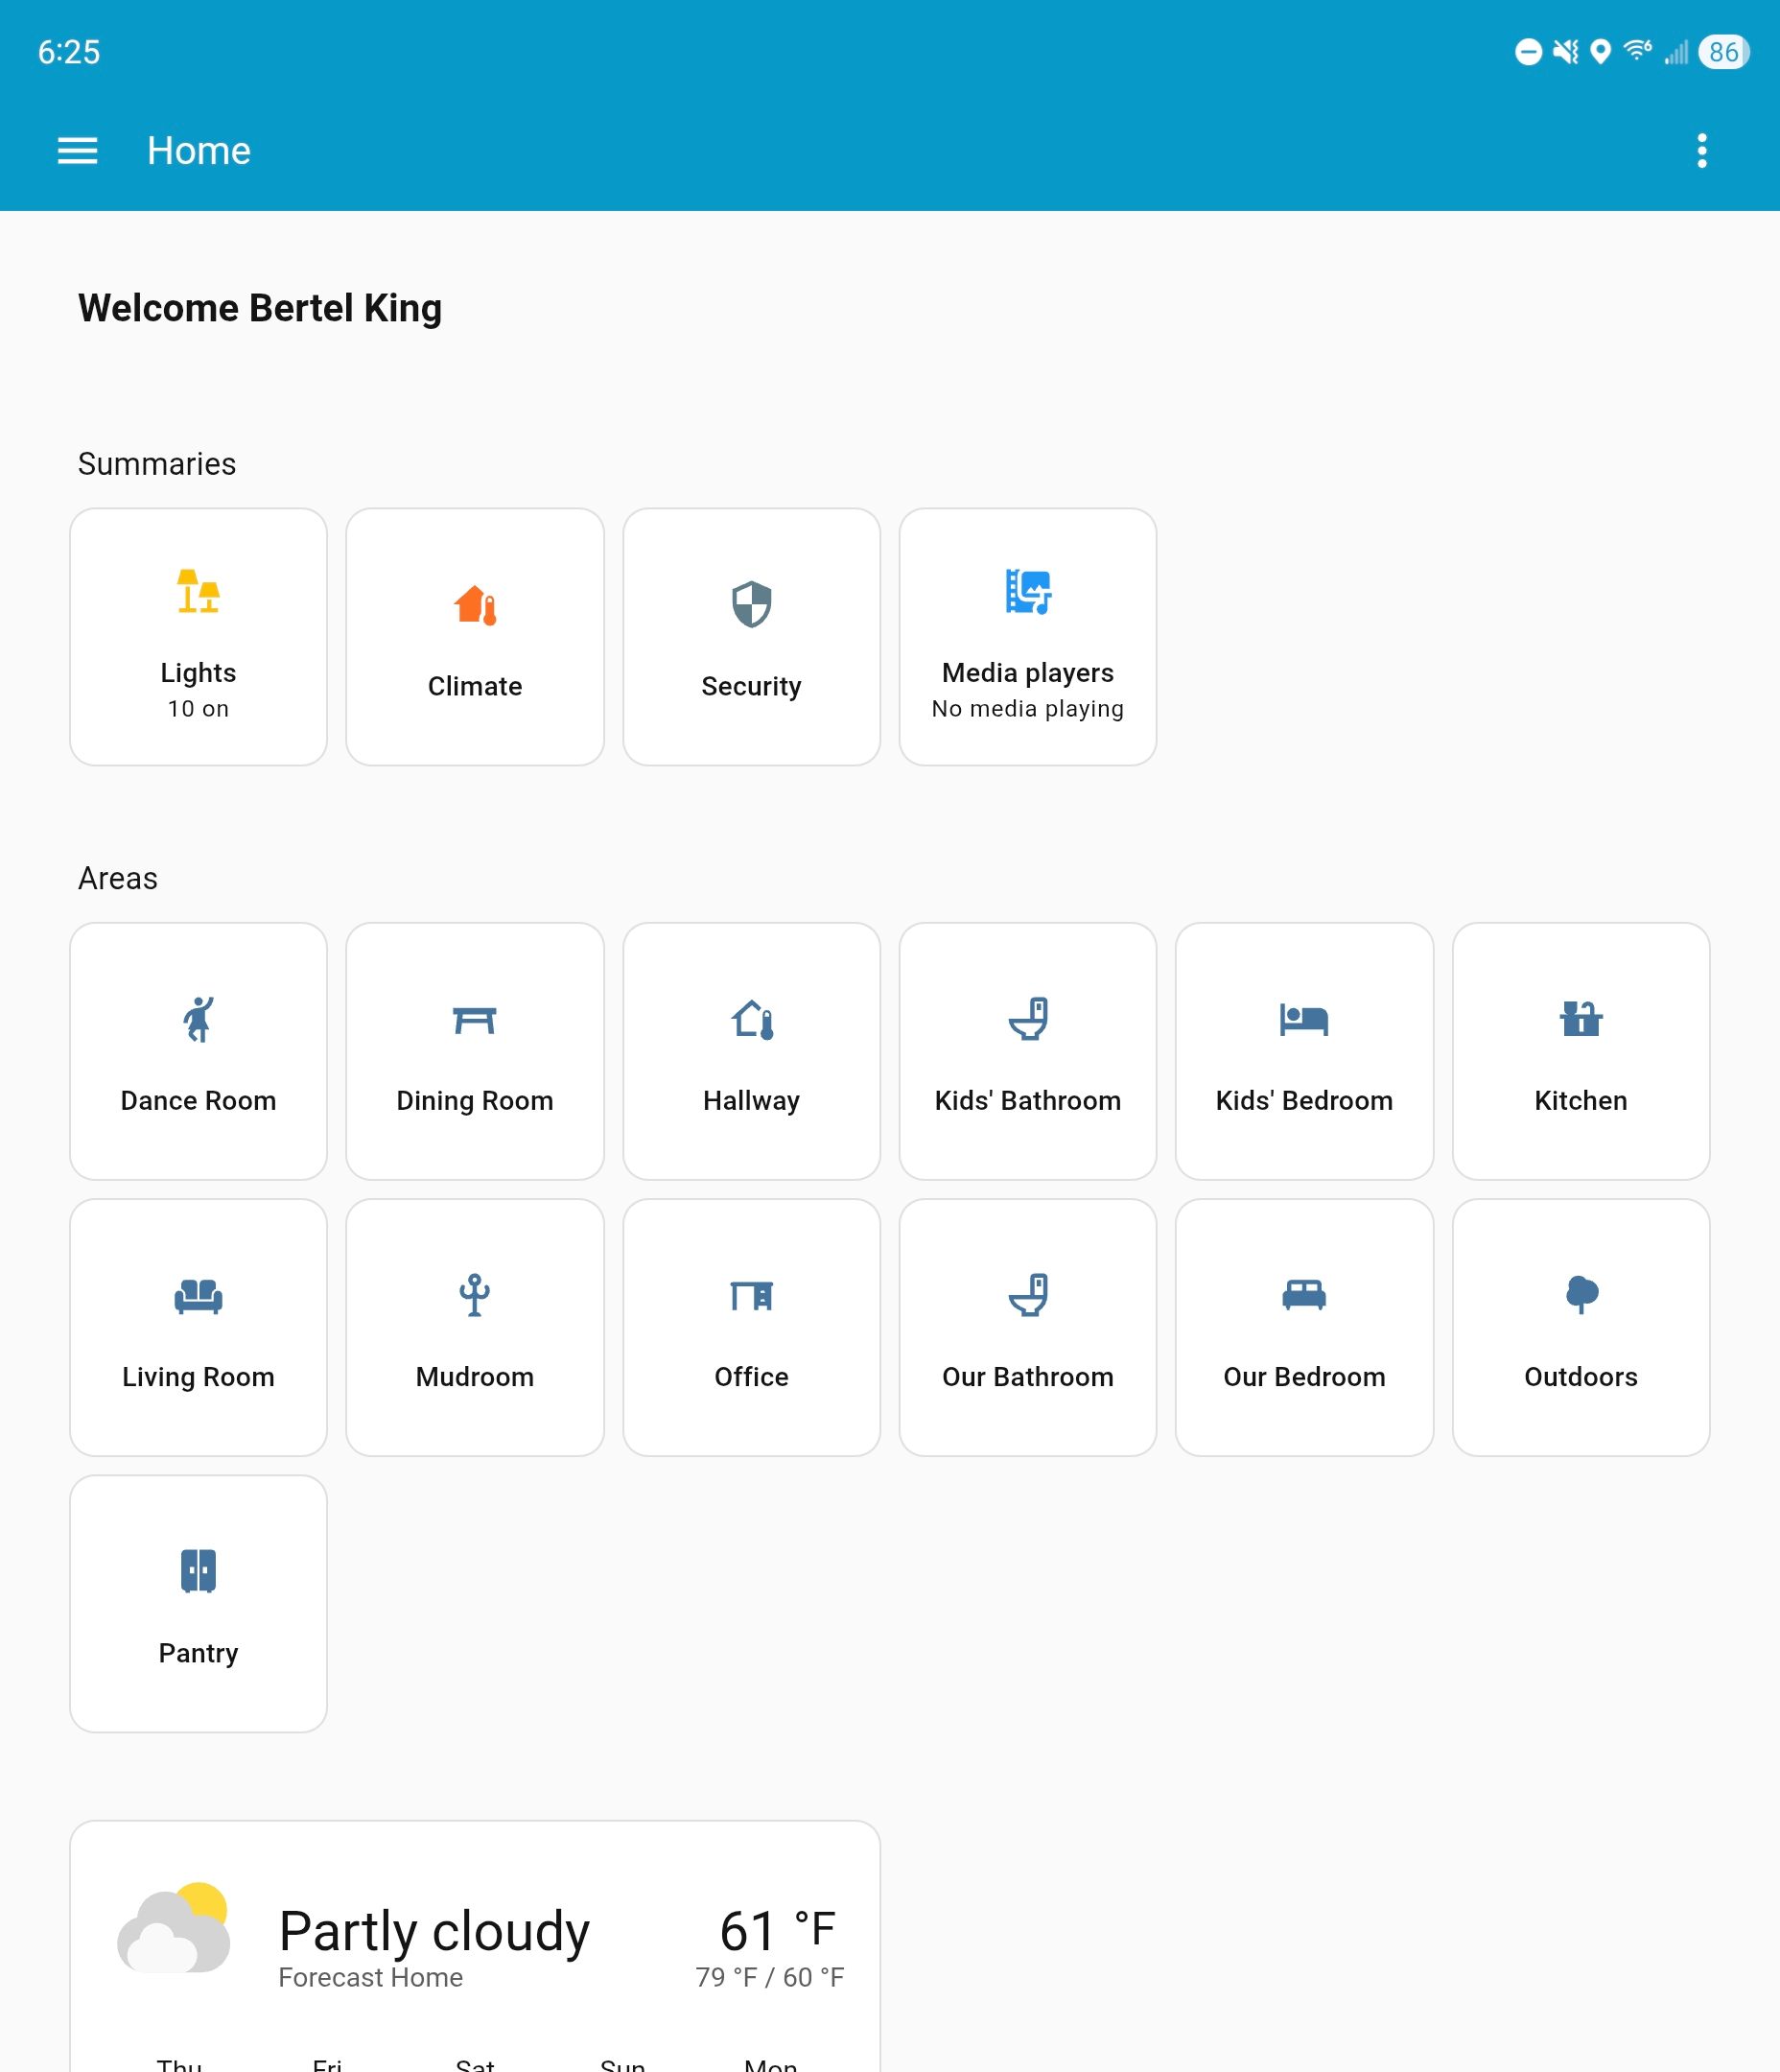
Task: Tap the Dining Room table icon
Action: [475, 1020]
